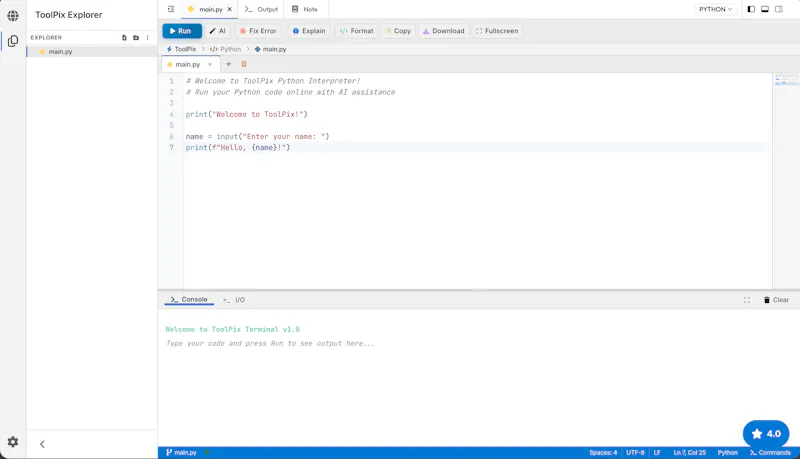
Task: Switch to the I/O tab
Action: click(x=234, y=300)
